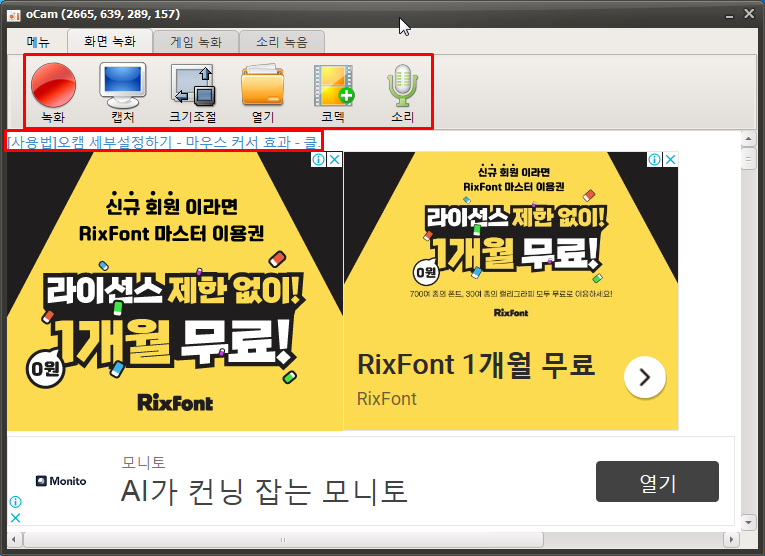This screenshot has width=765, height=556.
Task: Open the 크기조절 resize tool
Action: (193, 92)
